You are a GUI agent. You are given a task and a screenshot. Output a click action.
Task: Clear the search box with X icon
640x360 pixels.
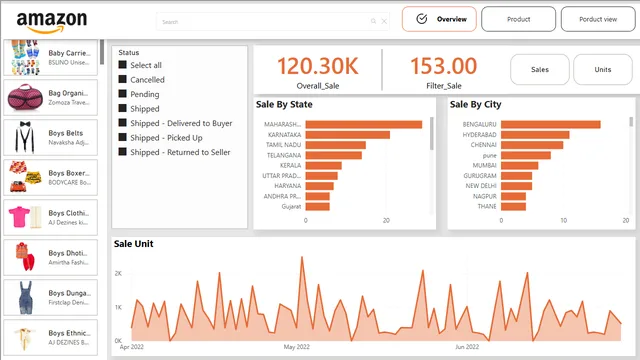[384, 21]
